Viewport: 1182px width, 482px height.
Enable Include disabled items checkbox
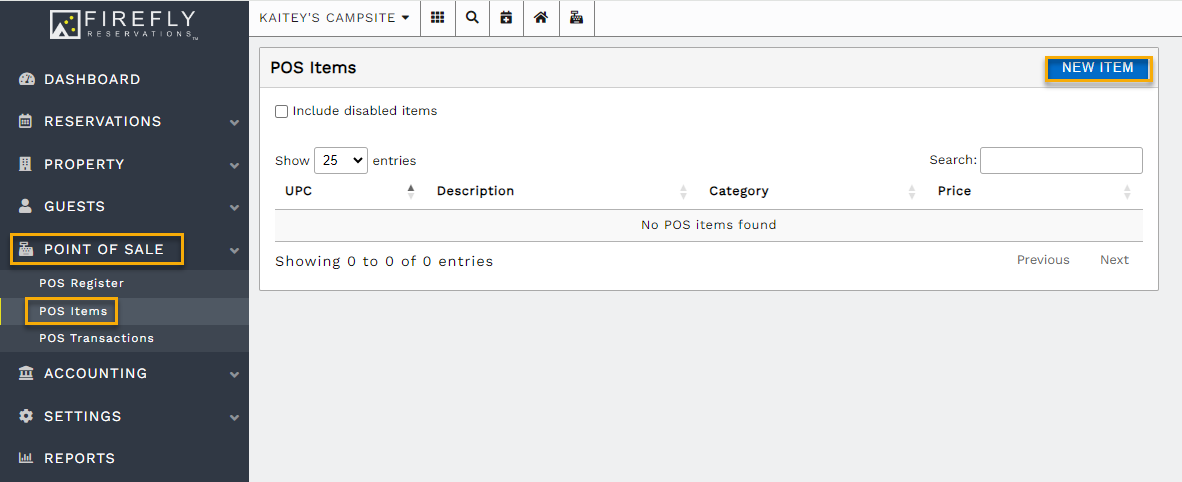click(282, 111)
